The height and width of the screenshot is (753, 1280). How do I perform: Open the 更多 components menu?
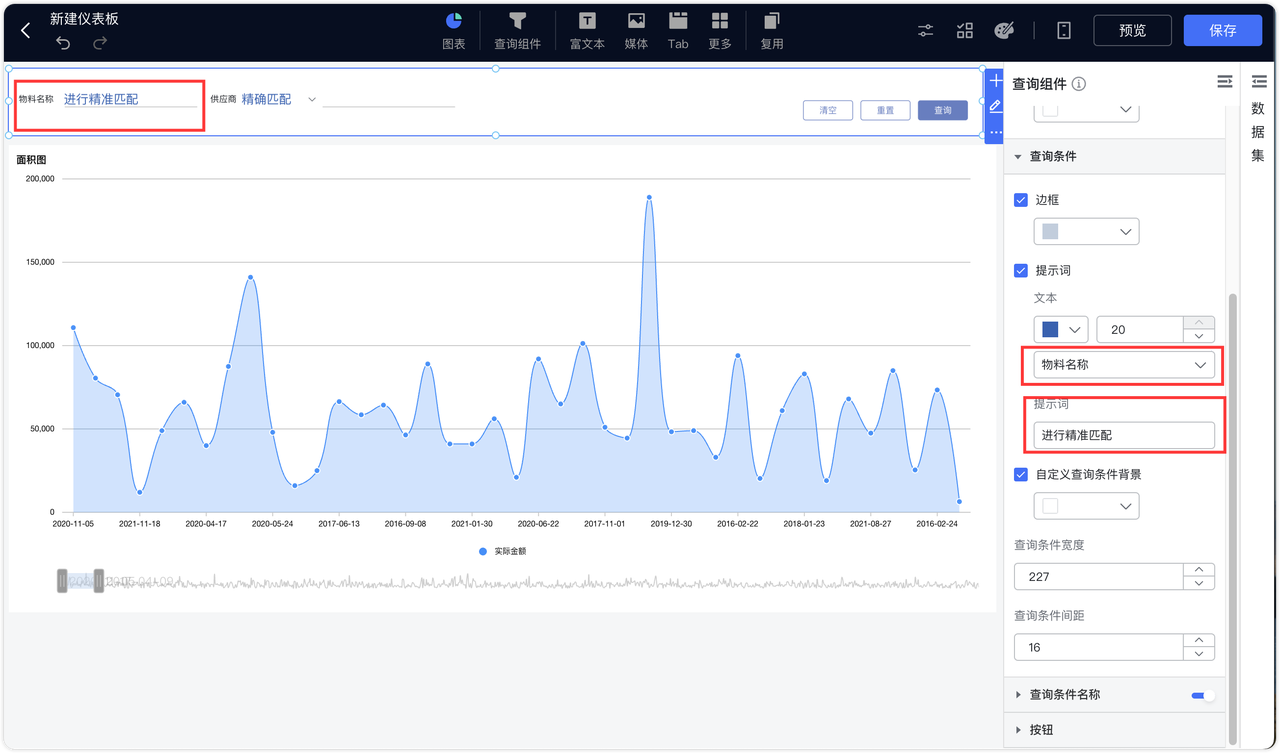(x=720, y=31)
